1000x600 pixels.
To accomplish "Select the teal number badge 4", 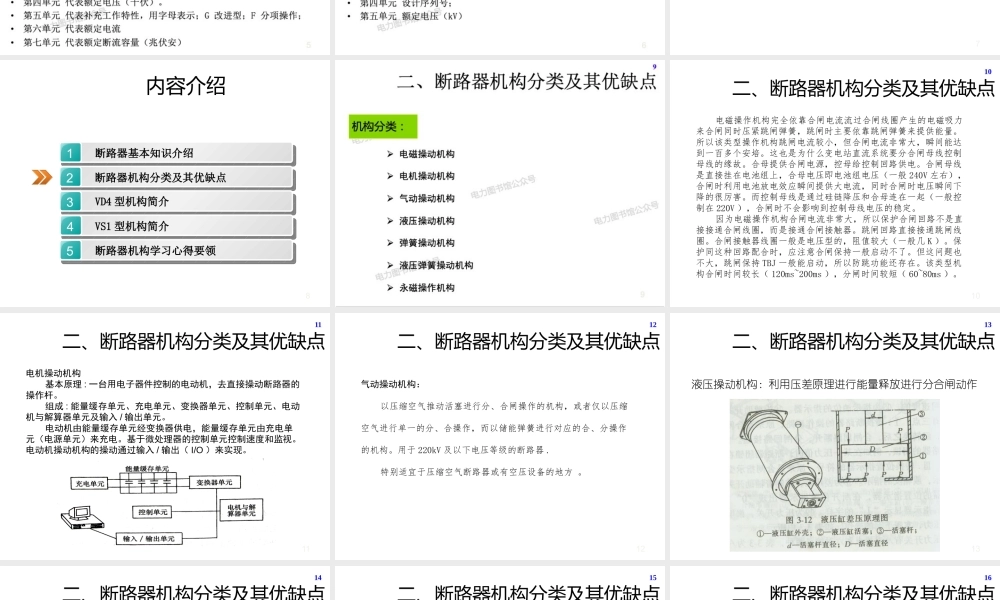I will coord(69,228).
